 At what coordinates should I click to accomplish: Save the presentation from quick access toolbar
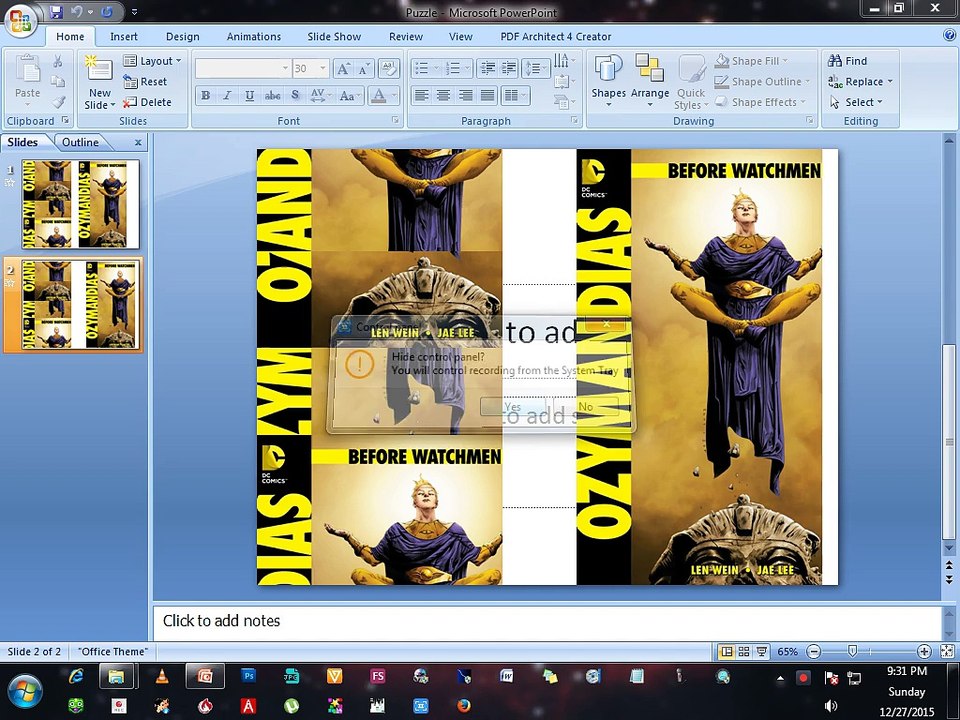pyautogui.click(x=56, y=12)
